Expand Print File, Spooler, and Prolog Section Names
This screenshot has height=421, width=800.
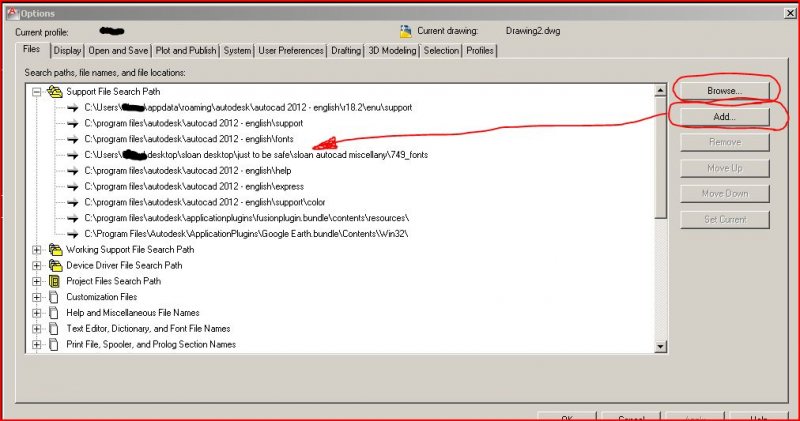pos(36,345)
